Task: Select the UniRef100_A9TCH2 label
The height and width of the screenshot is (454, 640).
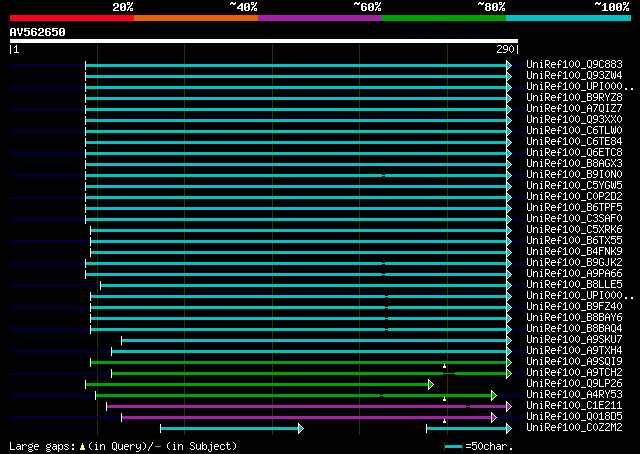Action: (574, 373)
